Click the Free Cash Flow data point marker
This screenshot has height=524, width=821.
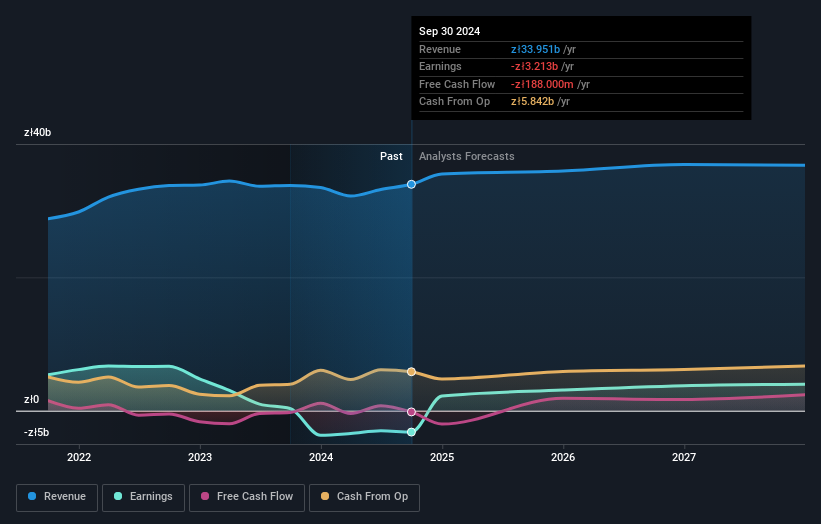412,412
